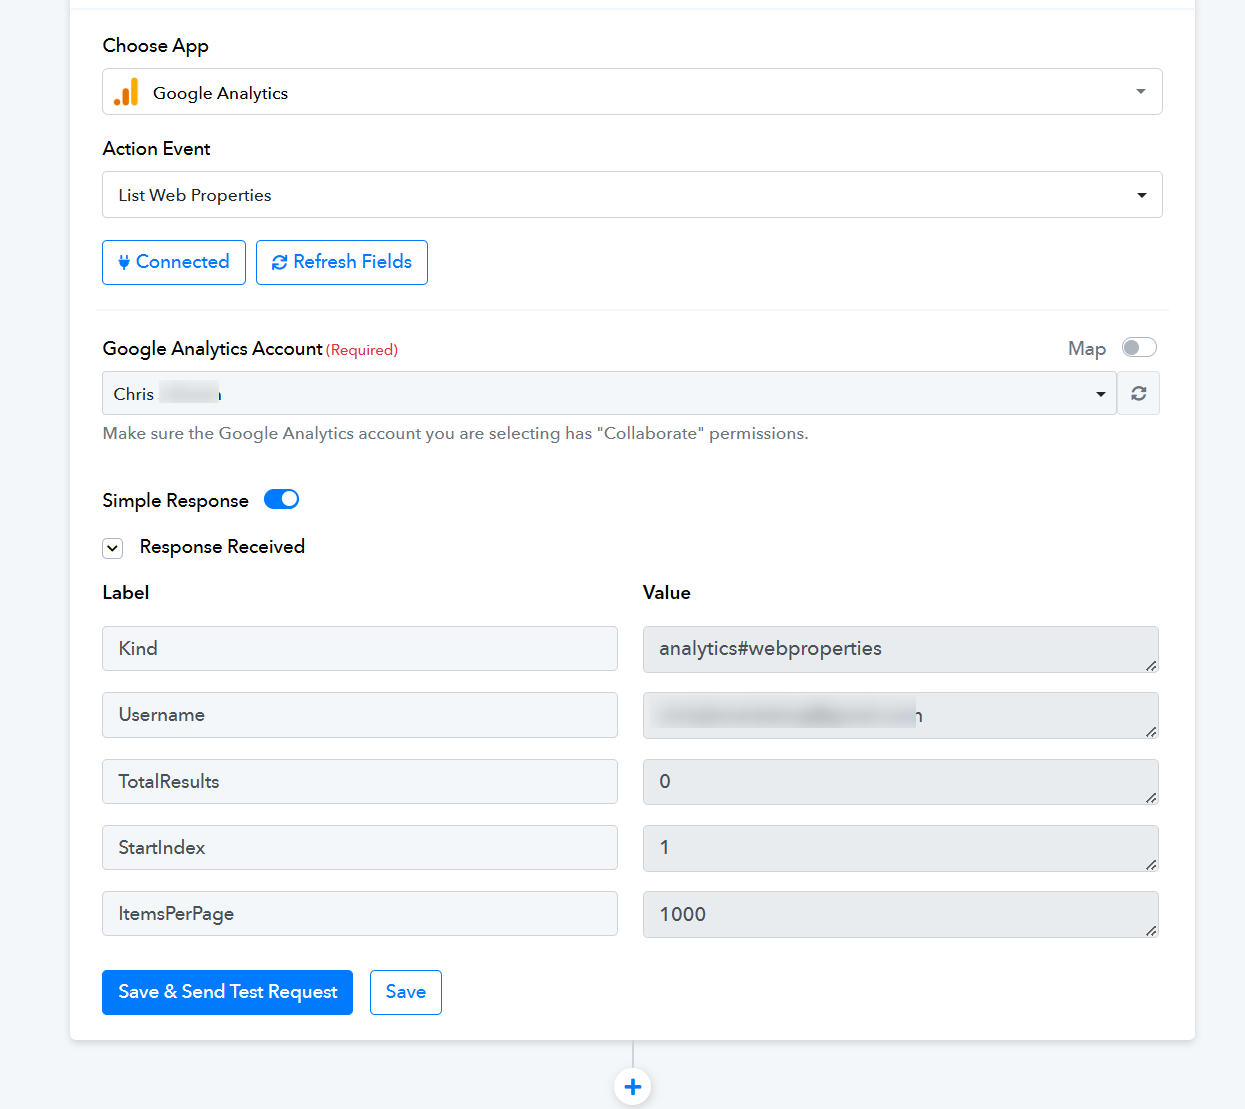The width and height of the screenshot is (1245, 1109).
Task: Click the refresh arrows icon in Refresh Fields
Action: (280, 262)
